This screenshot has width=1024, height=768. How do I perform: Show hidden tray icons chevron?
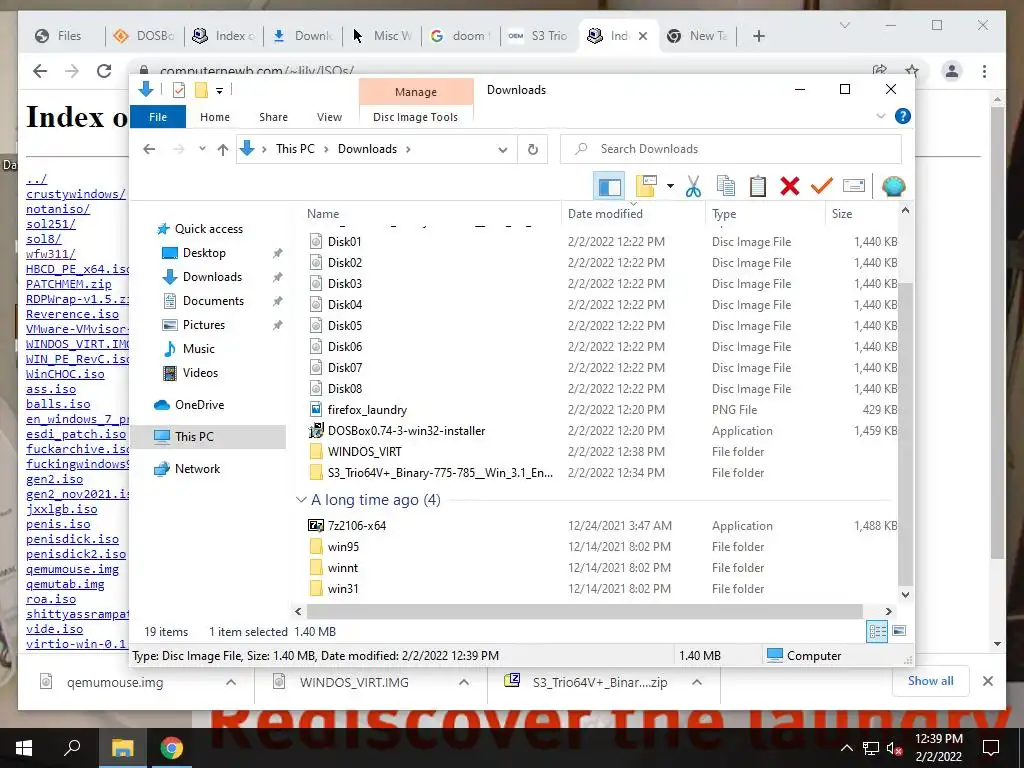[x=846, y=748]
